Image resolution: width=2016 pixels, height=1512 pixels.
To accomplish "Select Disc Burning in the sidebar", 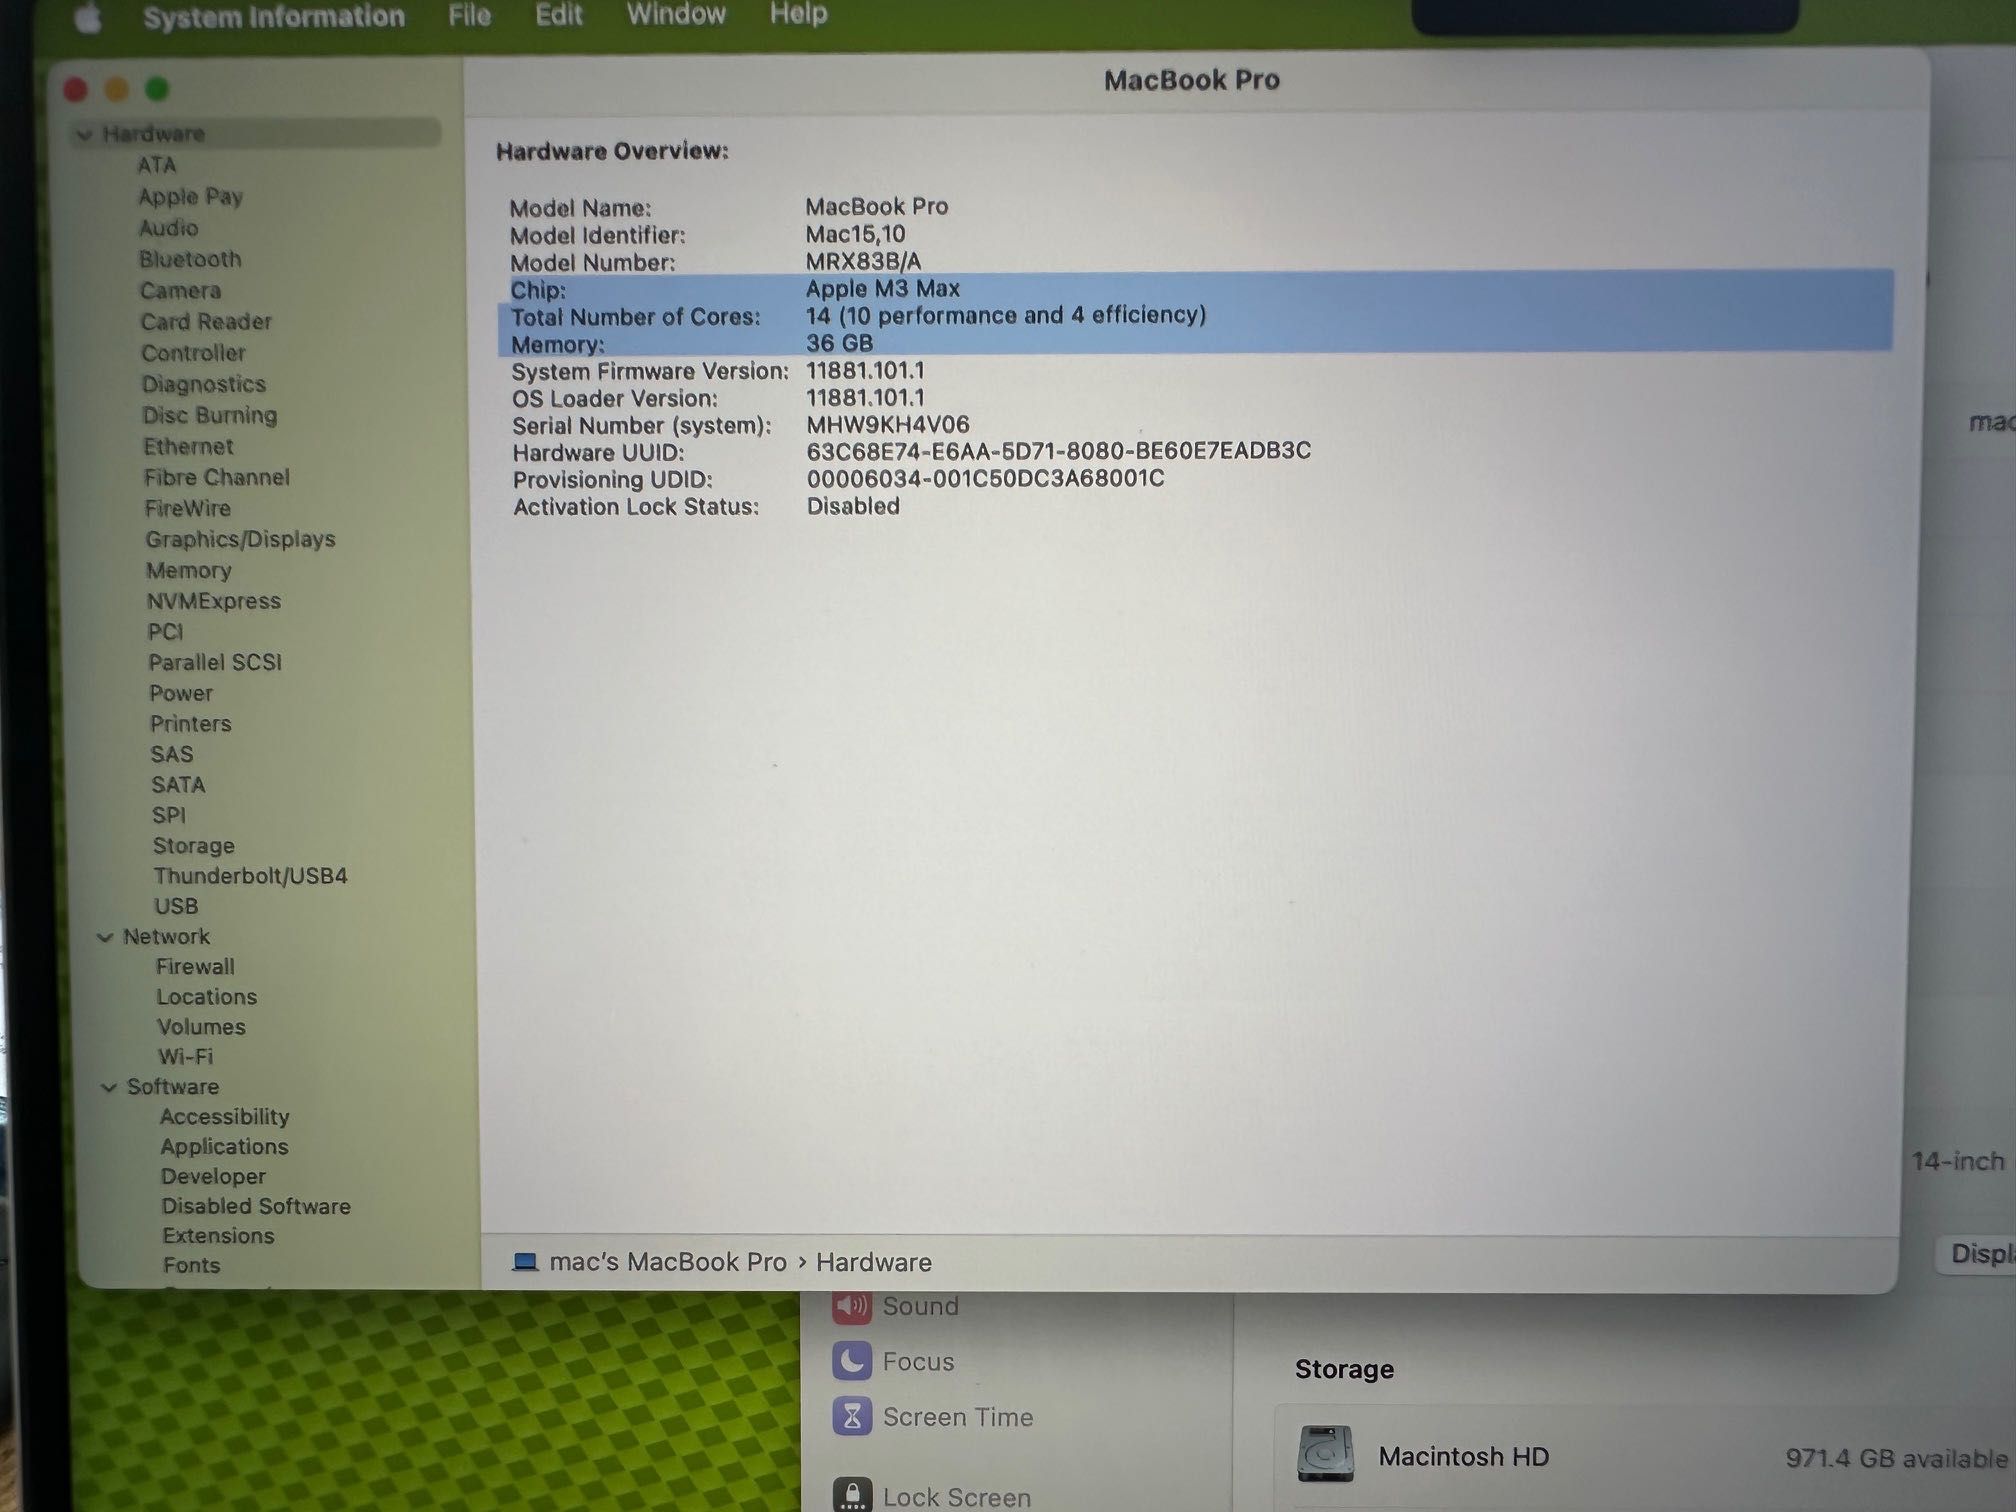I will tap(210, 415).
